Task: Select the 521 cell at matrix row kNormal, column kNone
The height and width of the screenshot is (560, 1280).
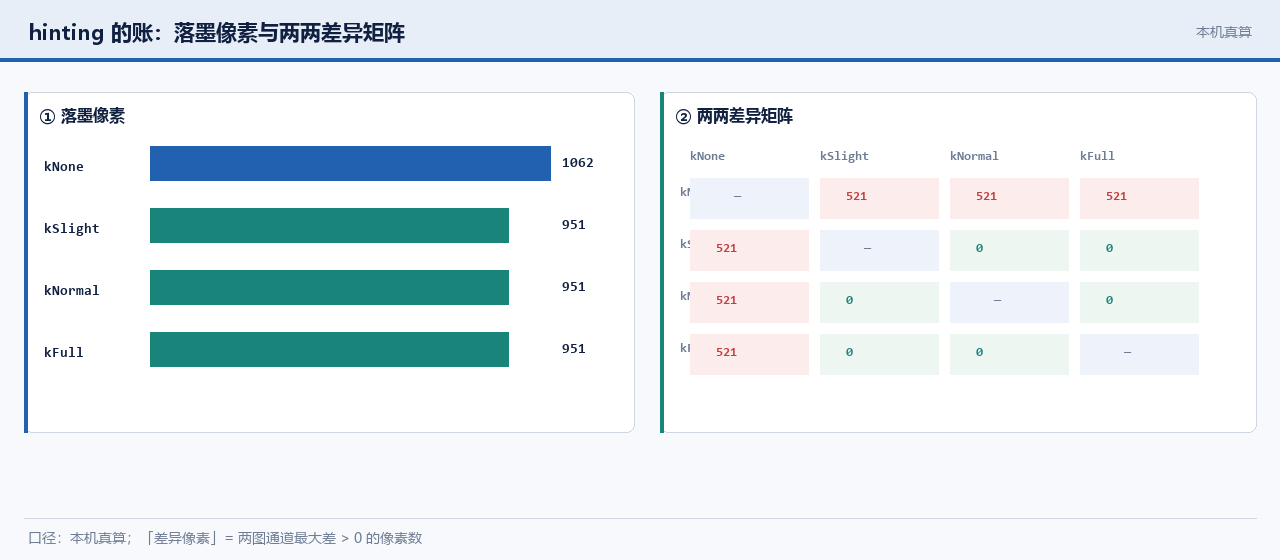Action: coord(749,302)
